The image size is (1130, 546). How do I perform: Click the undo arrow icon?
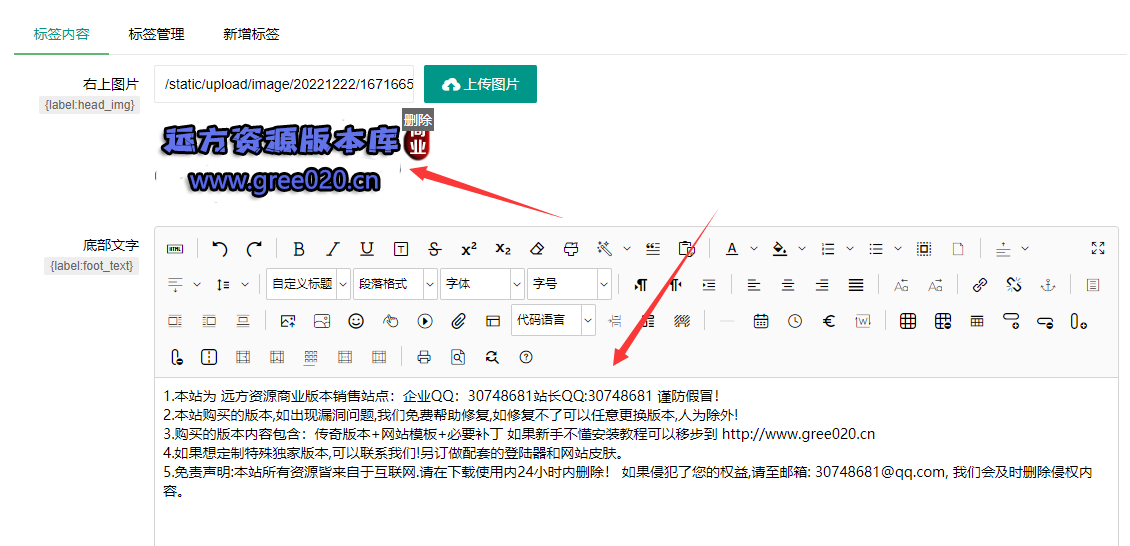click(220, 249)
